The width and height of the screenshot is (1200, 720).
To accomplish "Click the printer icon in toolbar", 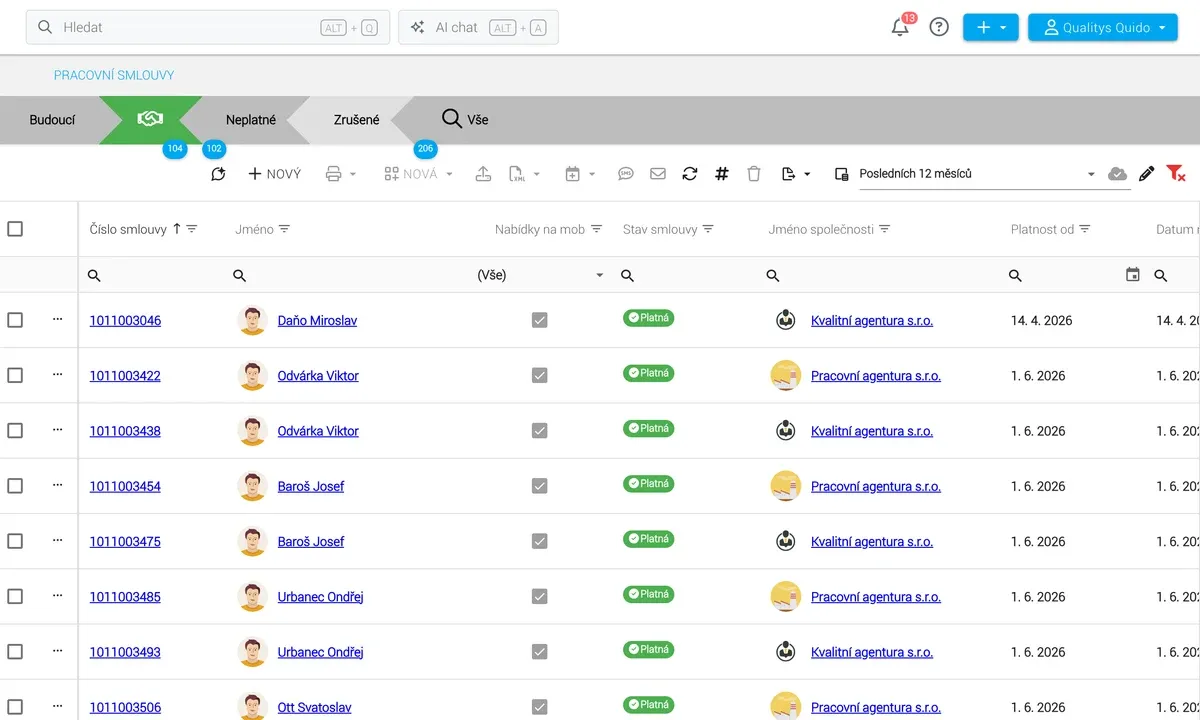I will tap(334, 174).
